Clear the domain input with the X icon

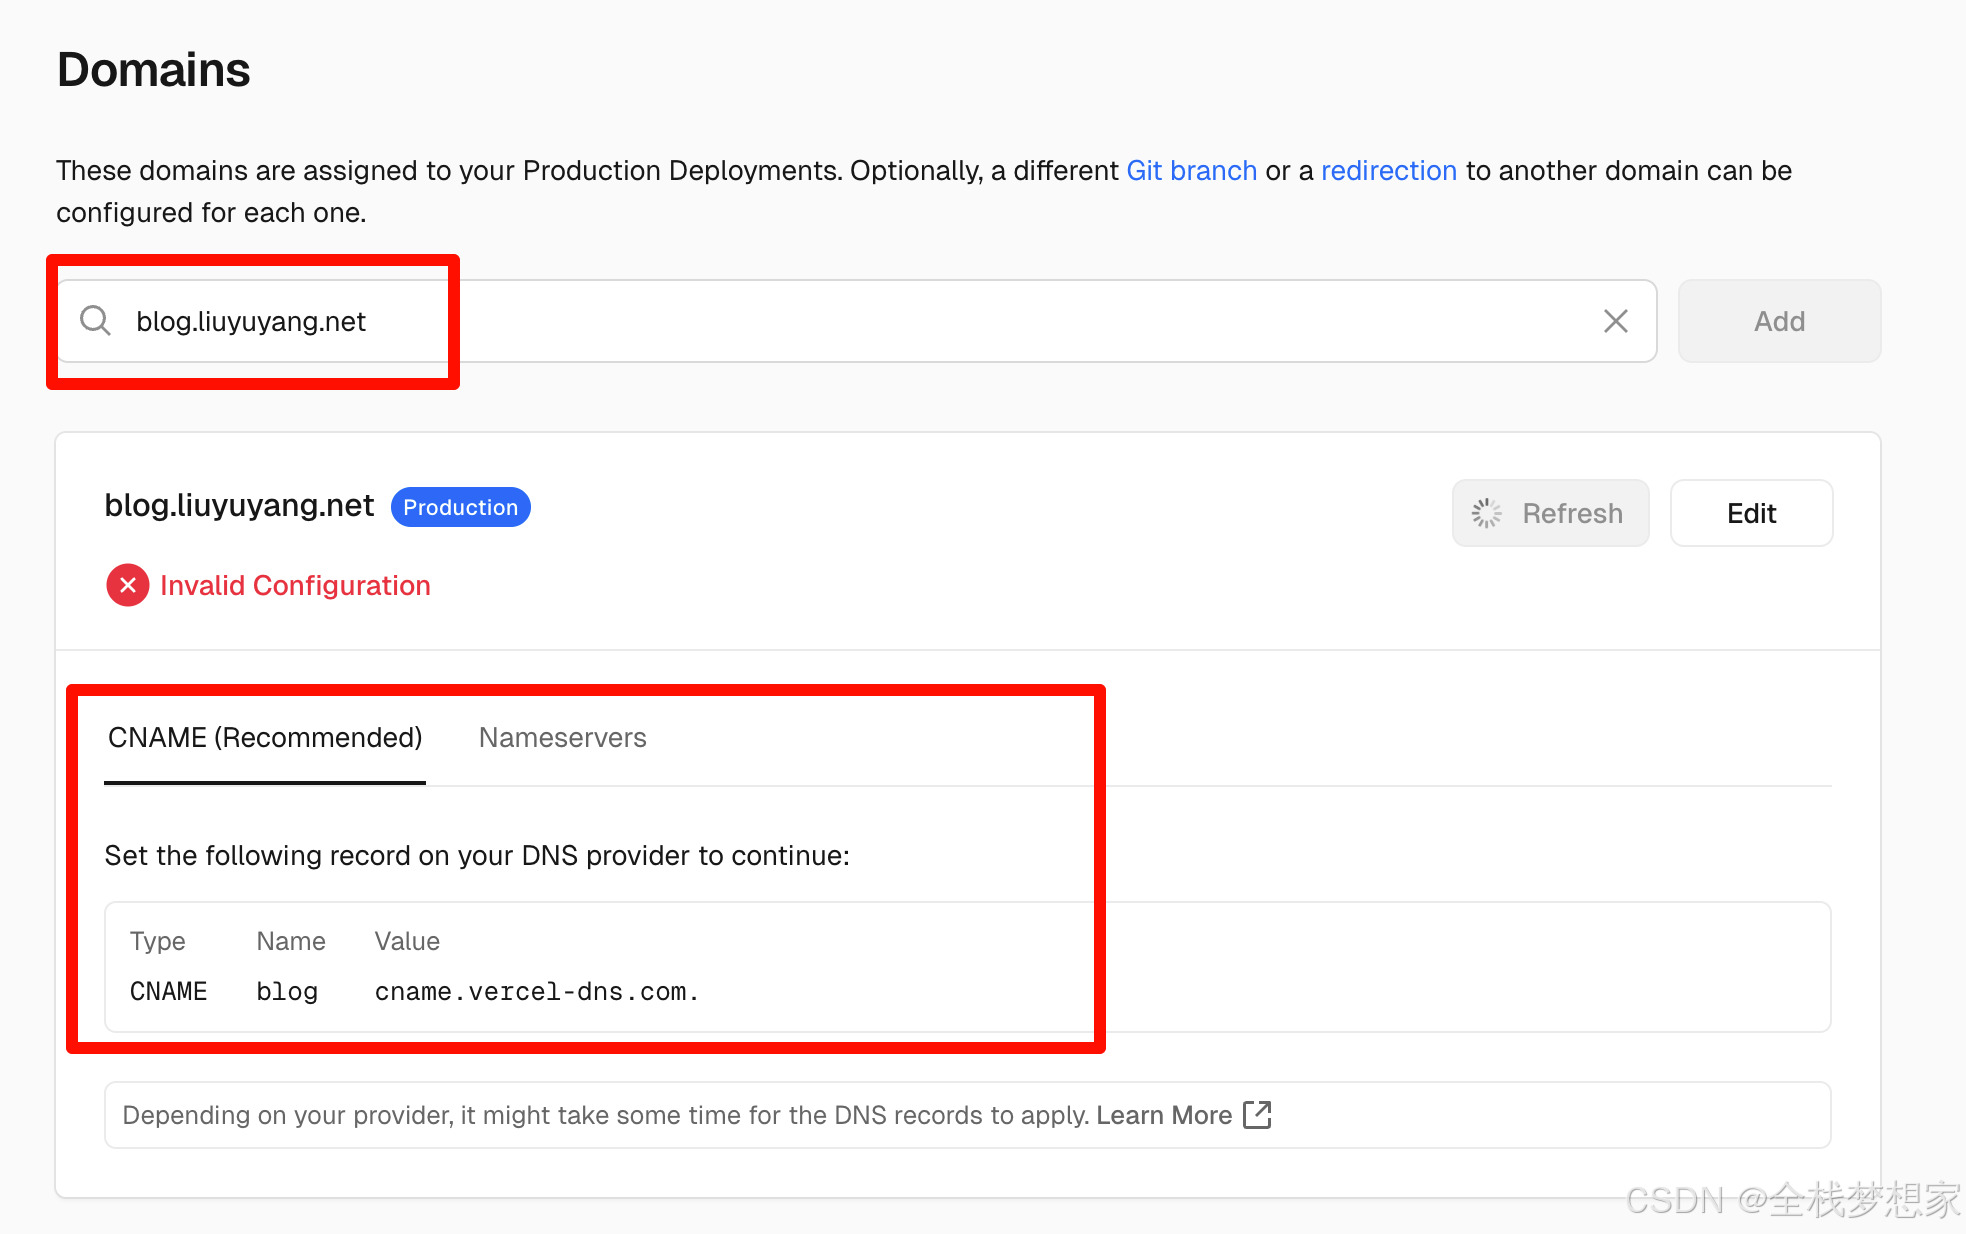pos(1616,321)
